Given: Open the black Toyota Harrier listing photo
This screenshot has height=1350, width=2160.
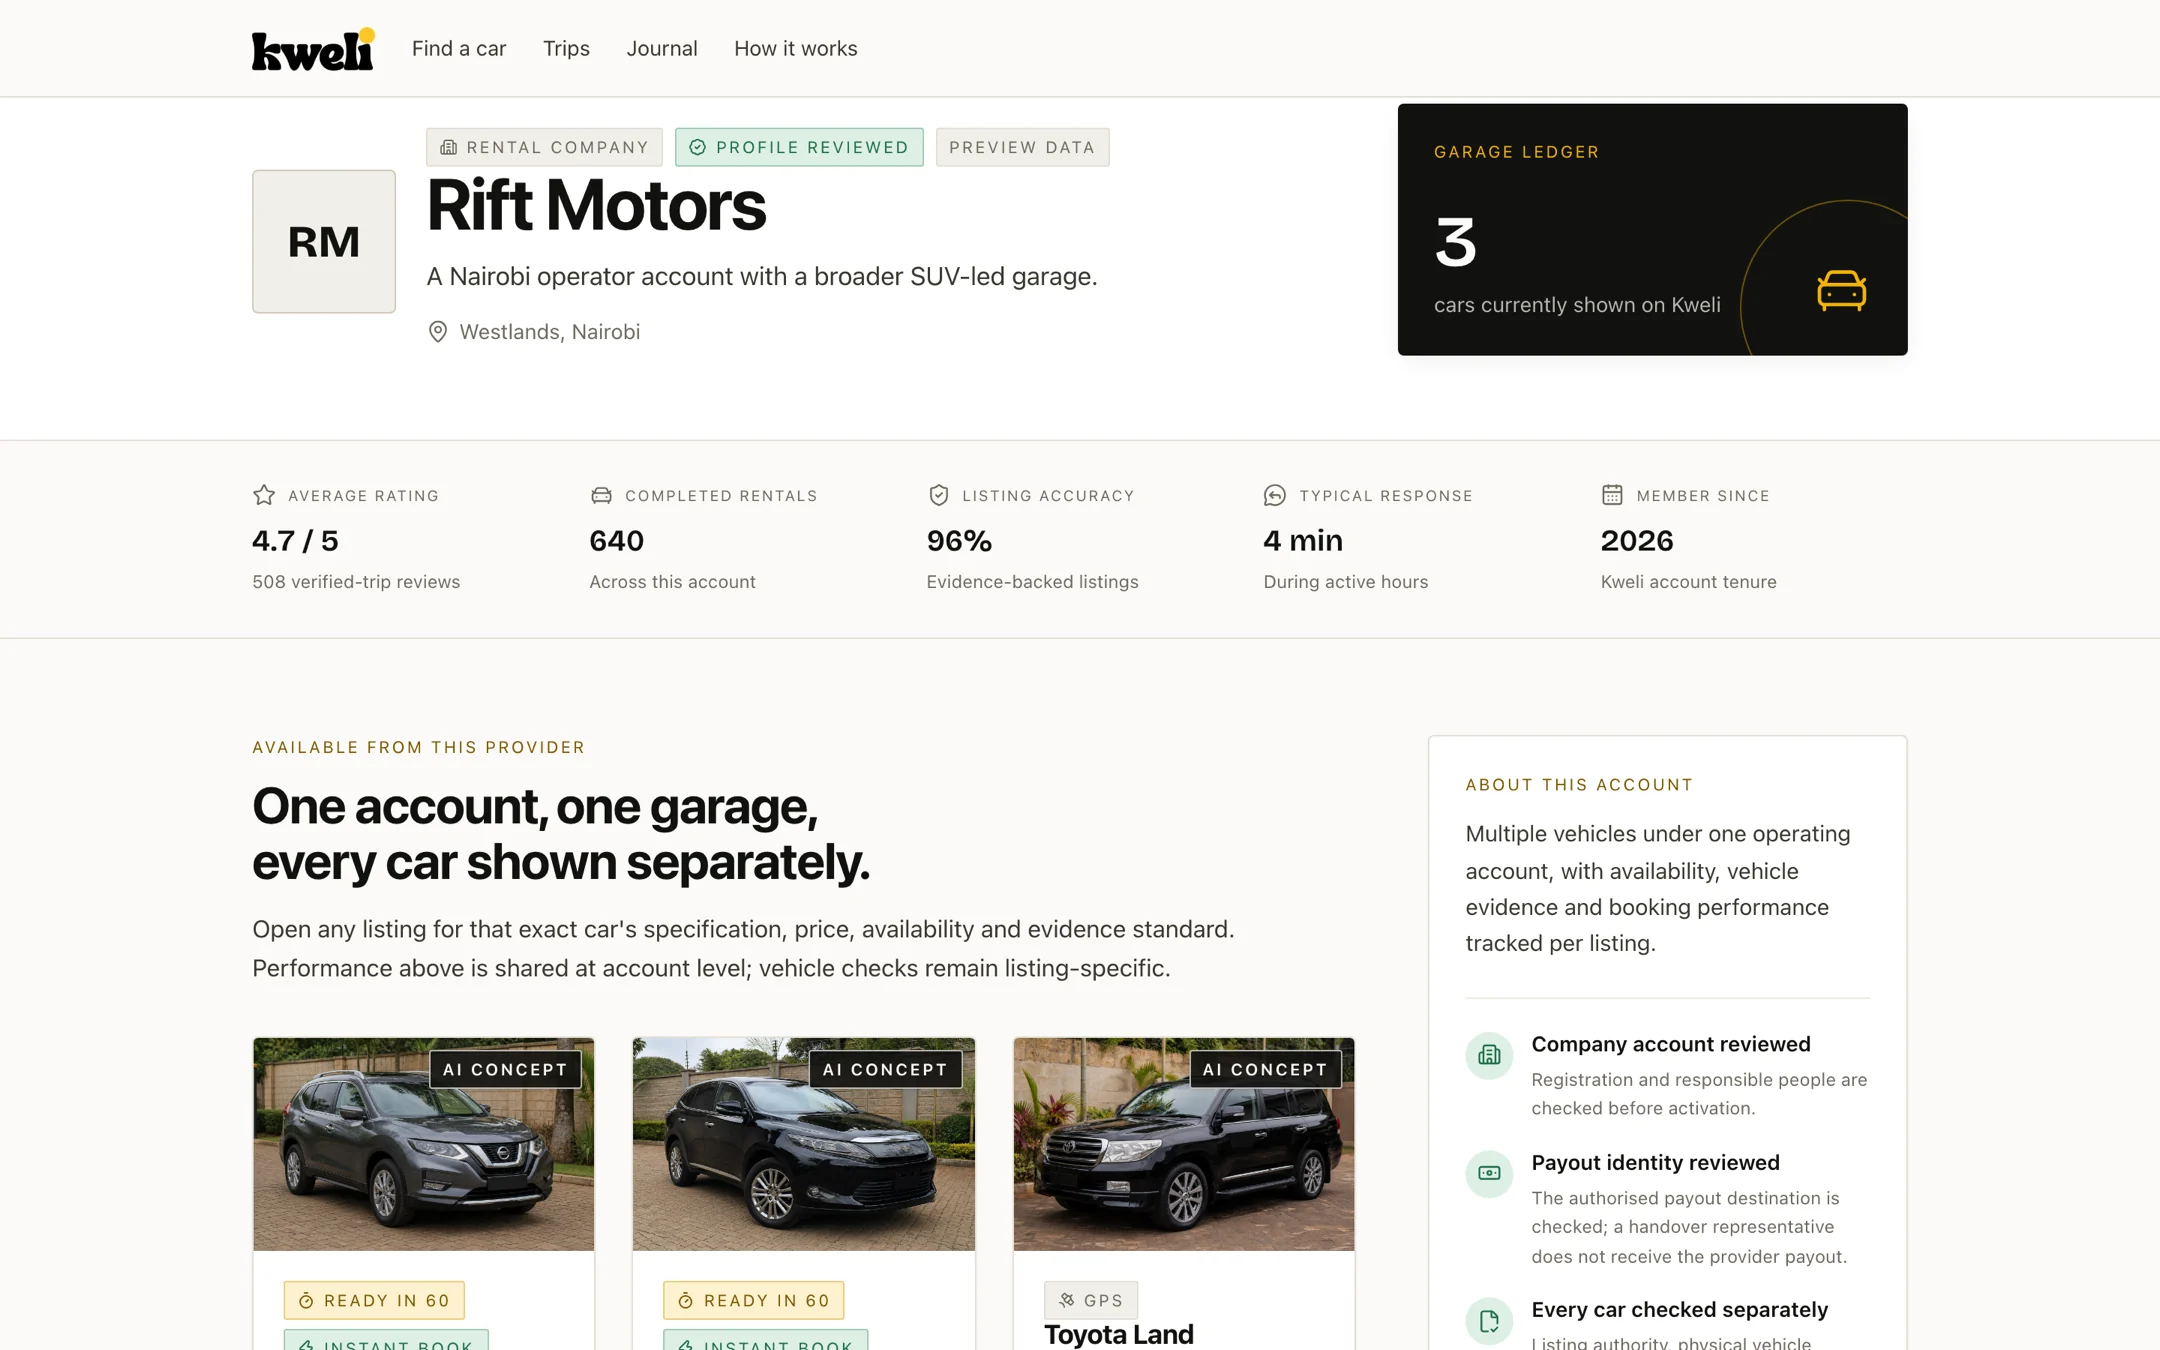Looking at the screenshot, I should [804, 1144].
